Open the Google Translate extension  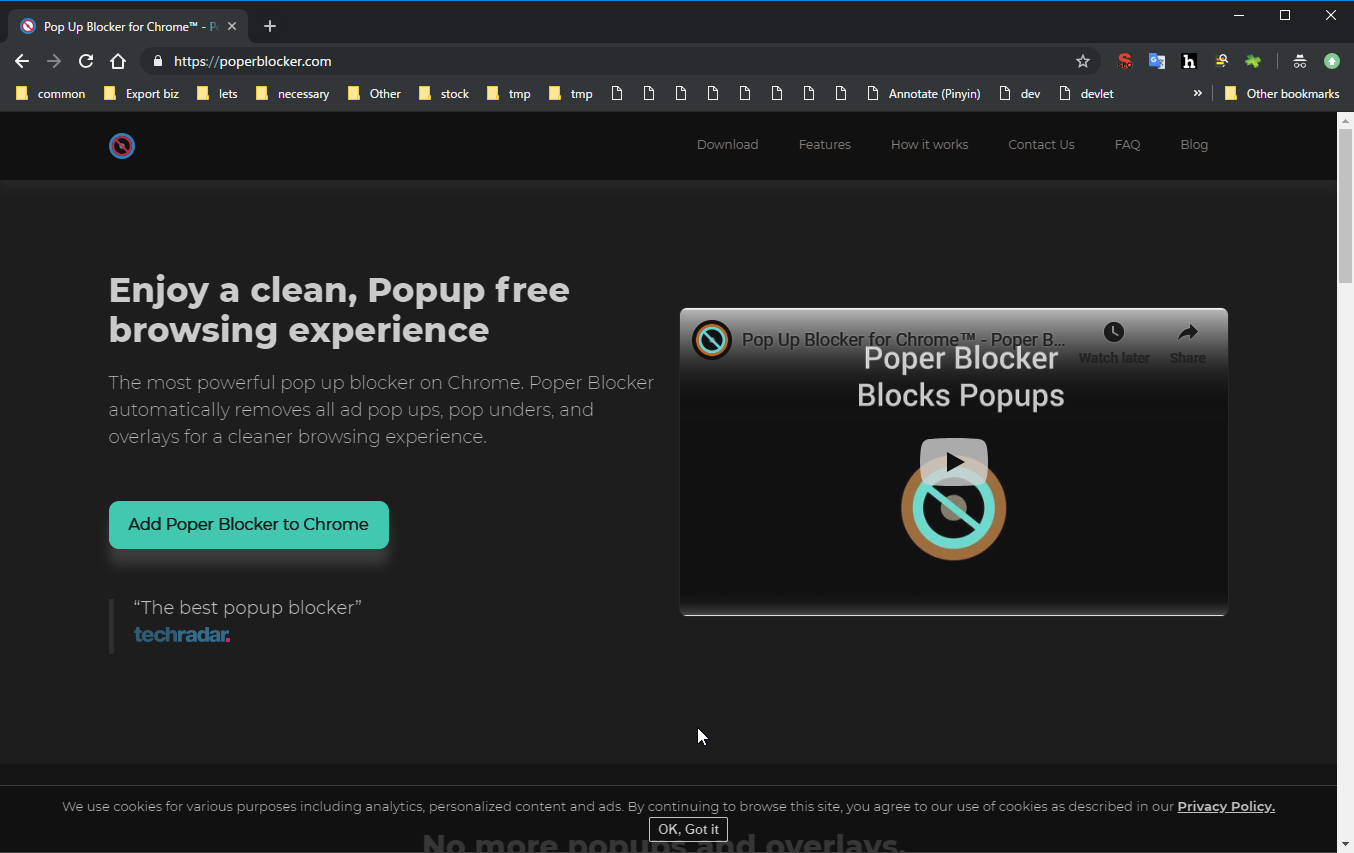1157,61
